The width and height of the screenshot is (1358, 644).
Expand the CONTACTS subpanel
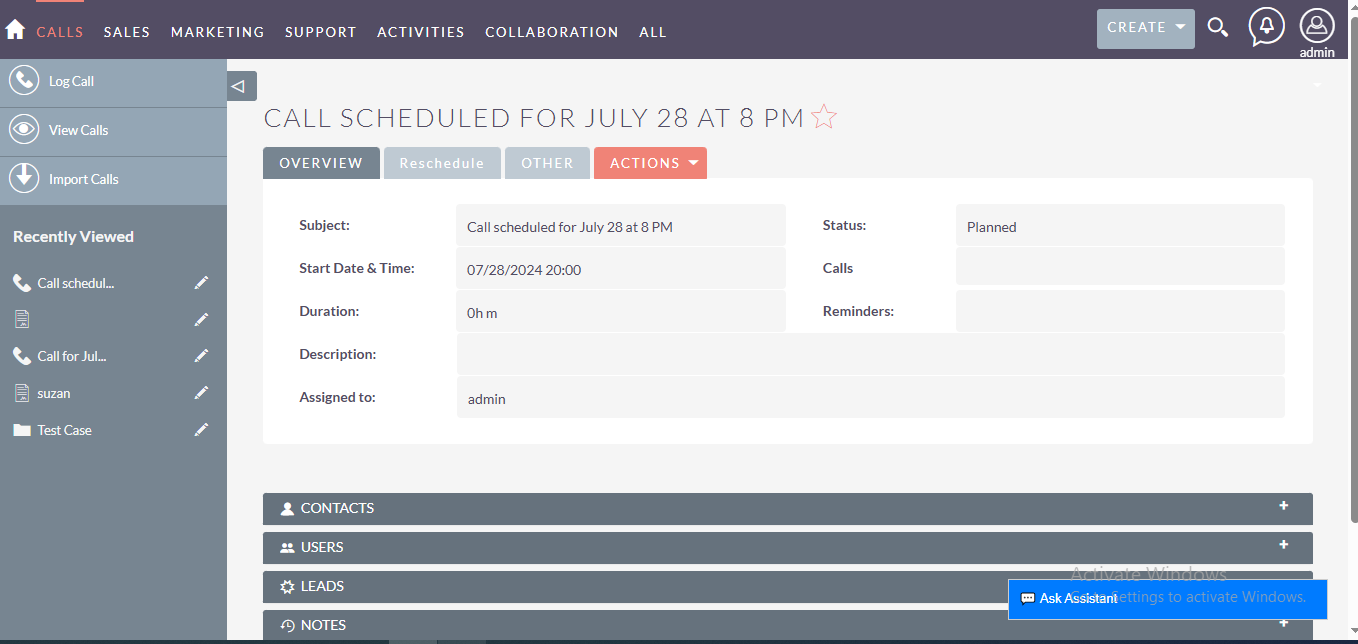[x=1283, y=506]
